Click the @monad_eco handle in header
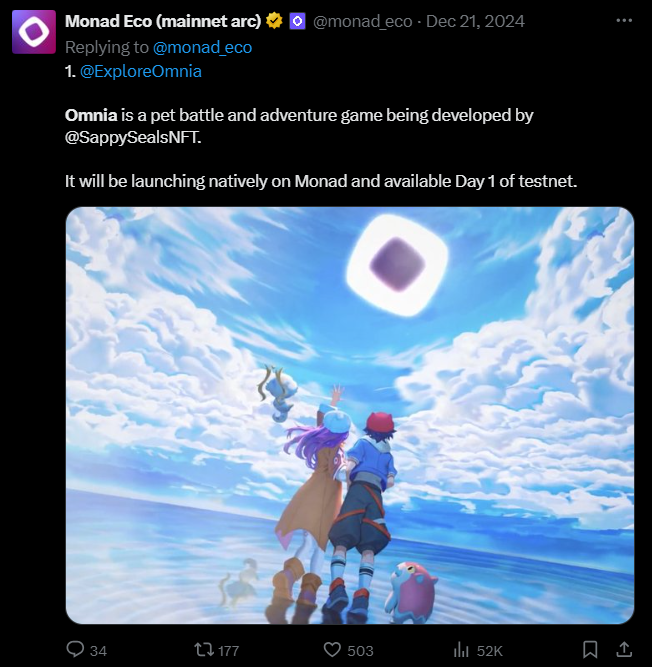The width and height of the screenshot is (652, 667). pyautogui.click(x=363, y=21)
